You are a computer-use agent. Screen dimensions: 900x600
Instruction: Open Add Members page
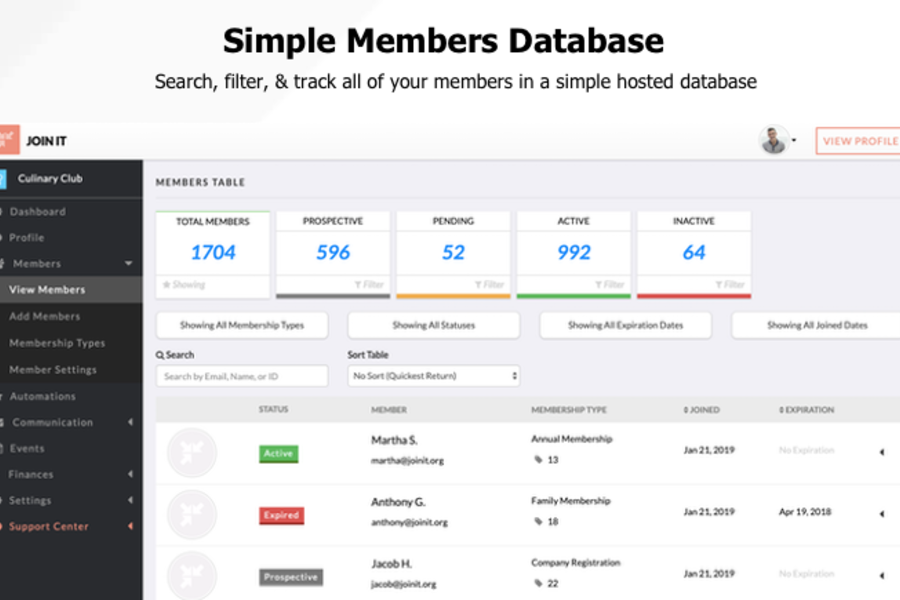coord(44,316)
